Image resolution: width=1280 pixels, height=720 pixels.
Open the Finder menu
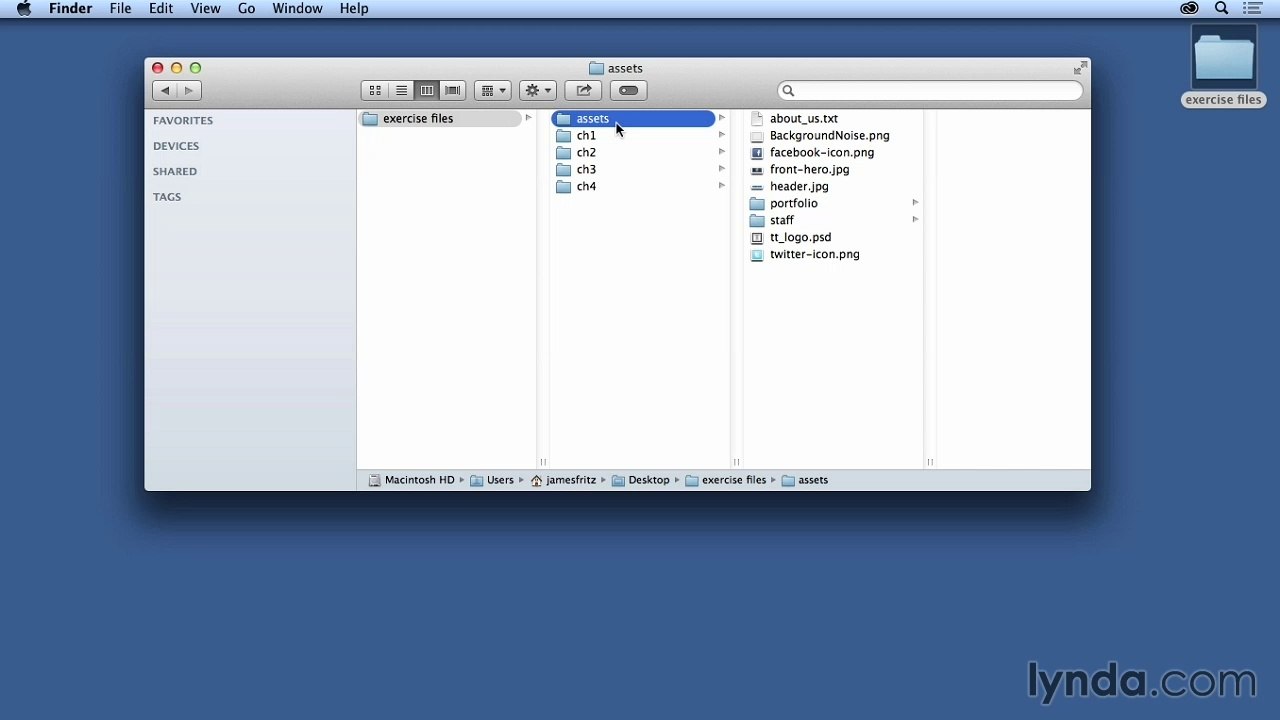pos(70,9)
